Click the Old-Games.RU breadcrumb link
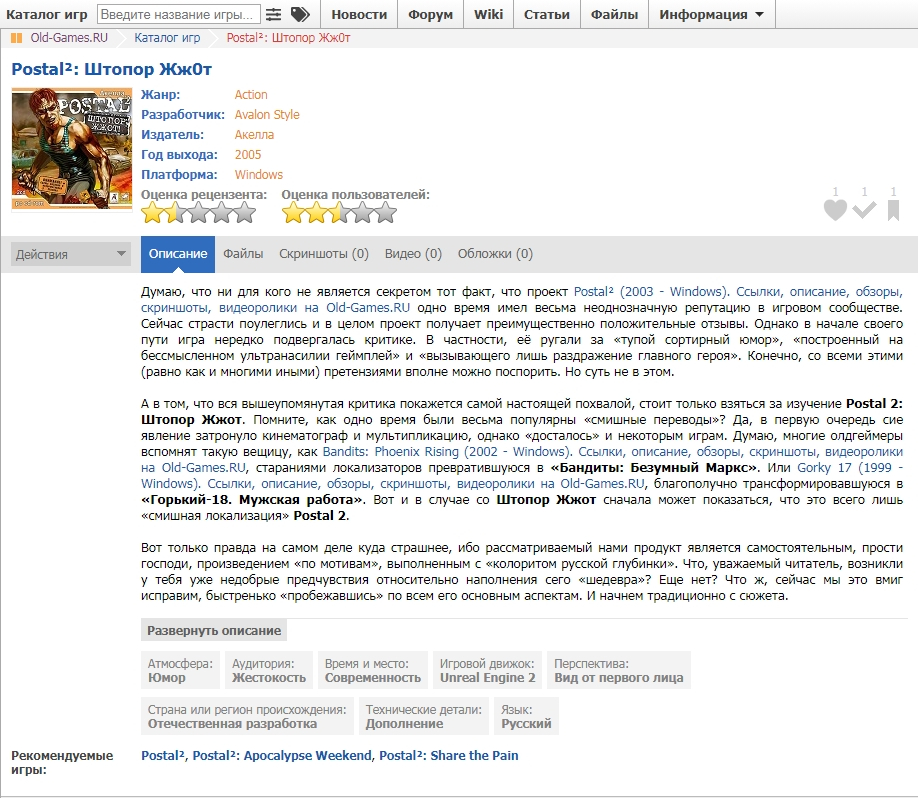This screenshot has height=798, width=918. tap(69, 38)
